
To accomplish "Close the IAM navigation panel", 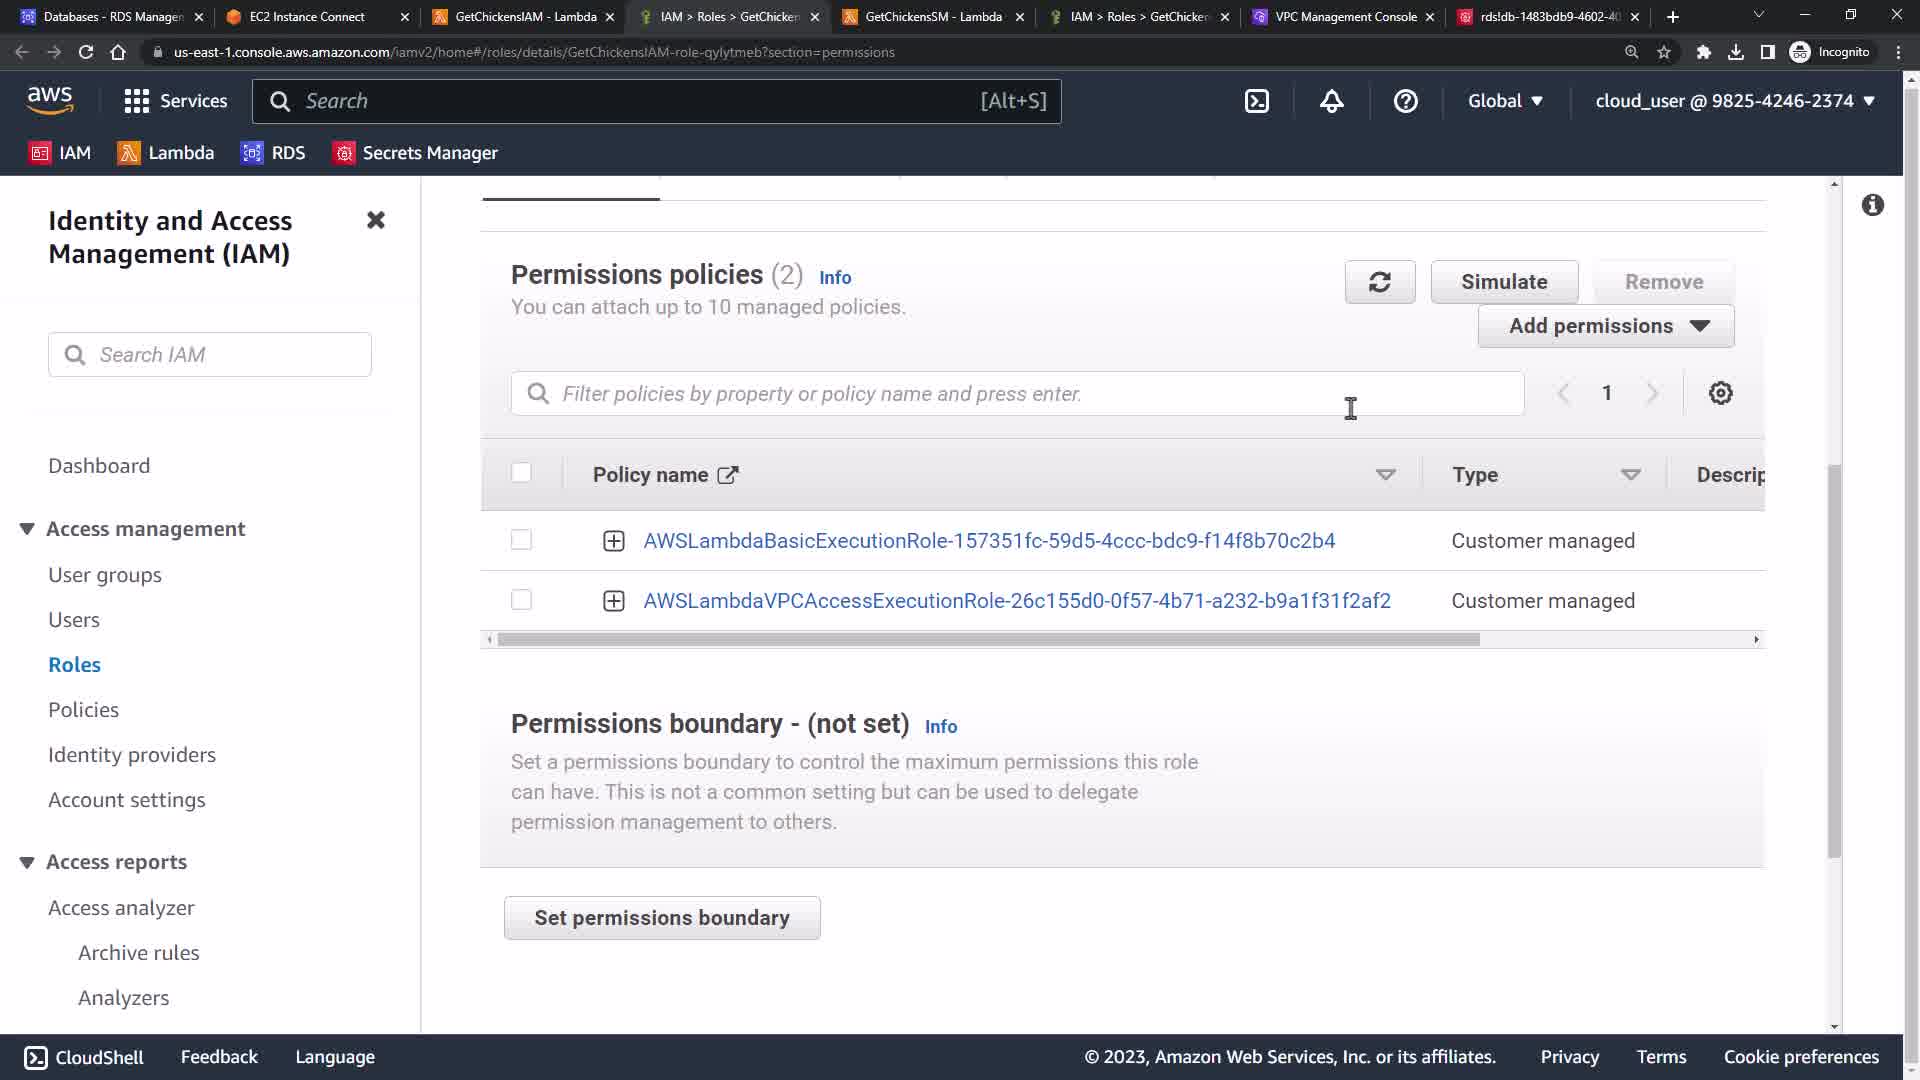I will (376, 220).
